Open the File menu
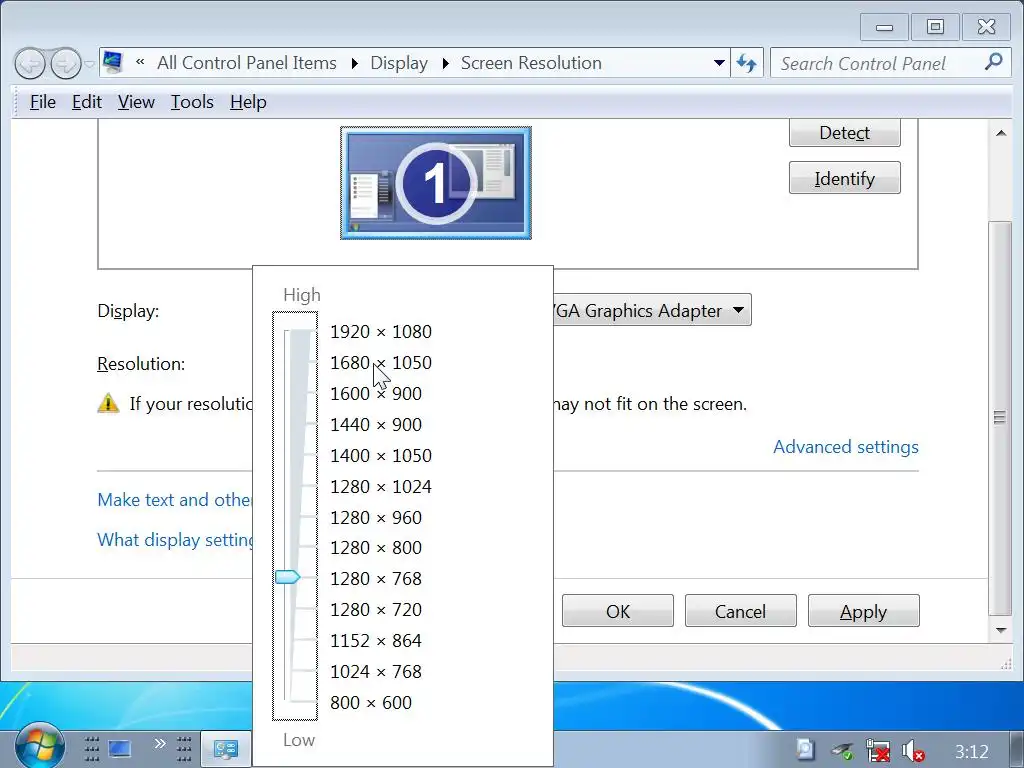The image size is (1024, 768). 42,102
